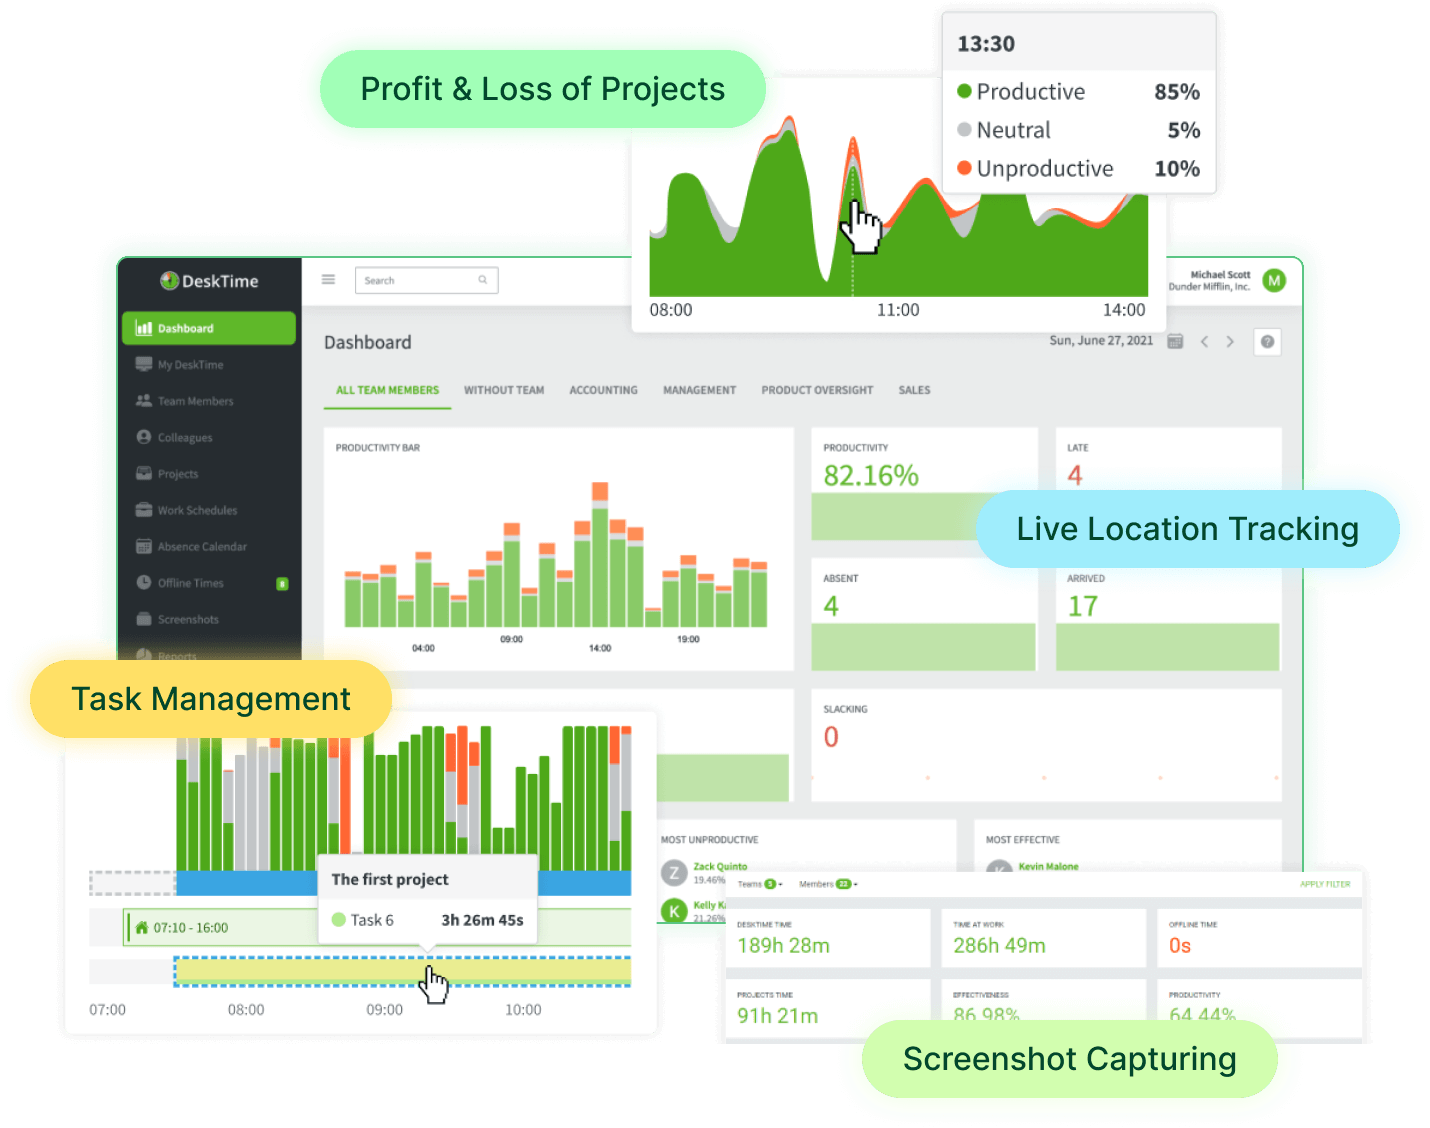
Task: Click the Michael Scott account name
Action: click(1220, 274)
